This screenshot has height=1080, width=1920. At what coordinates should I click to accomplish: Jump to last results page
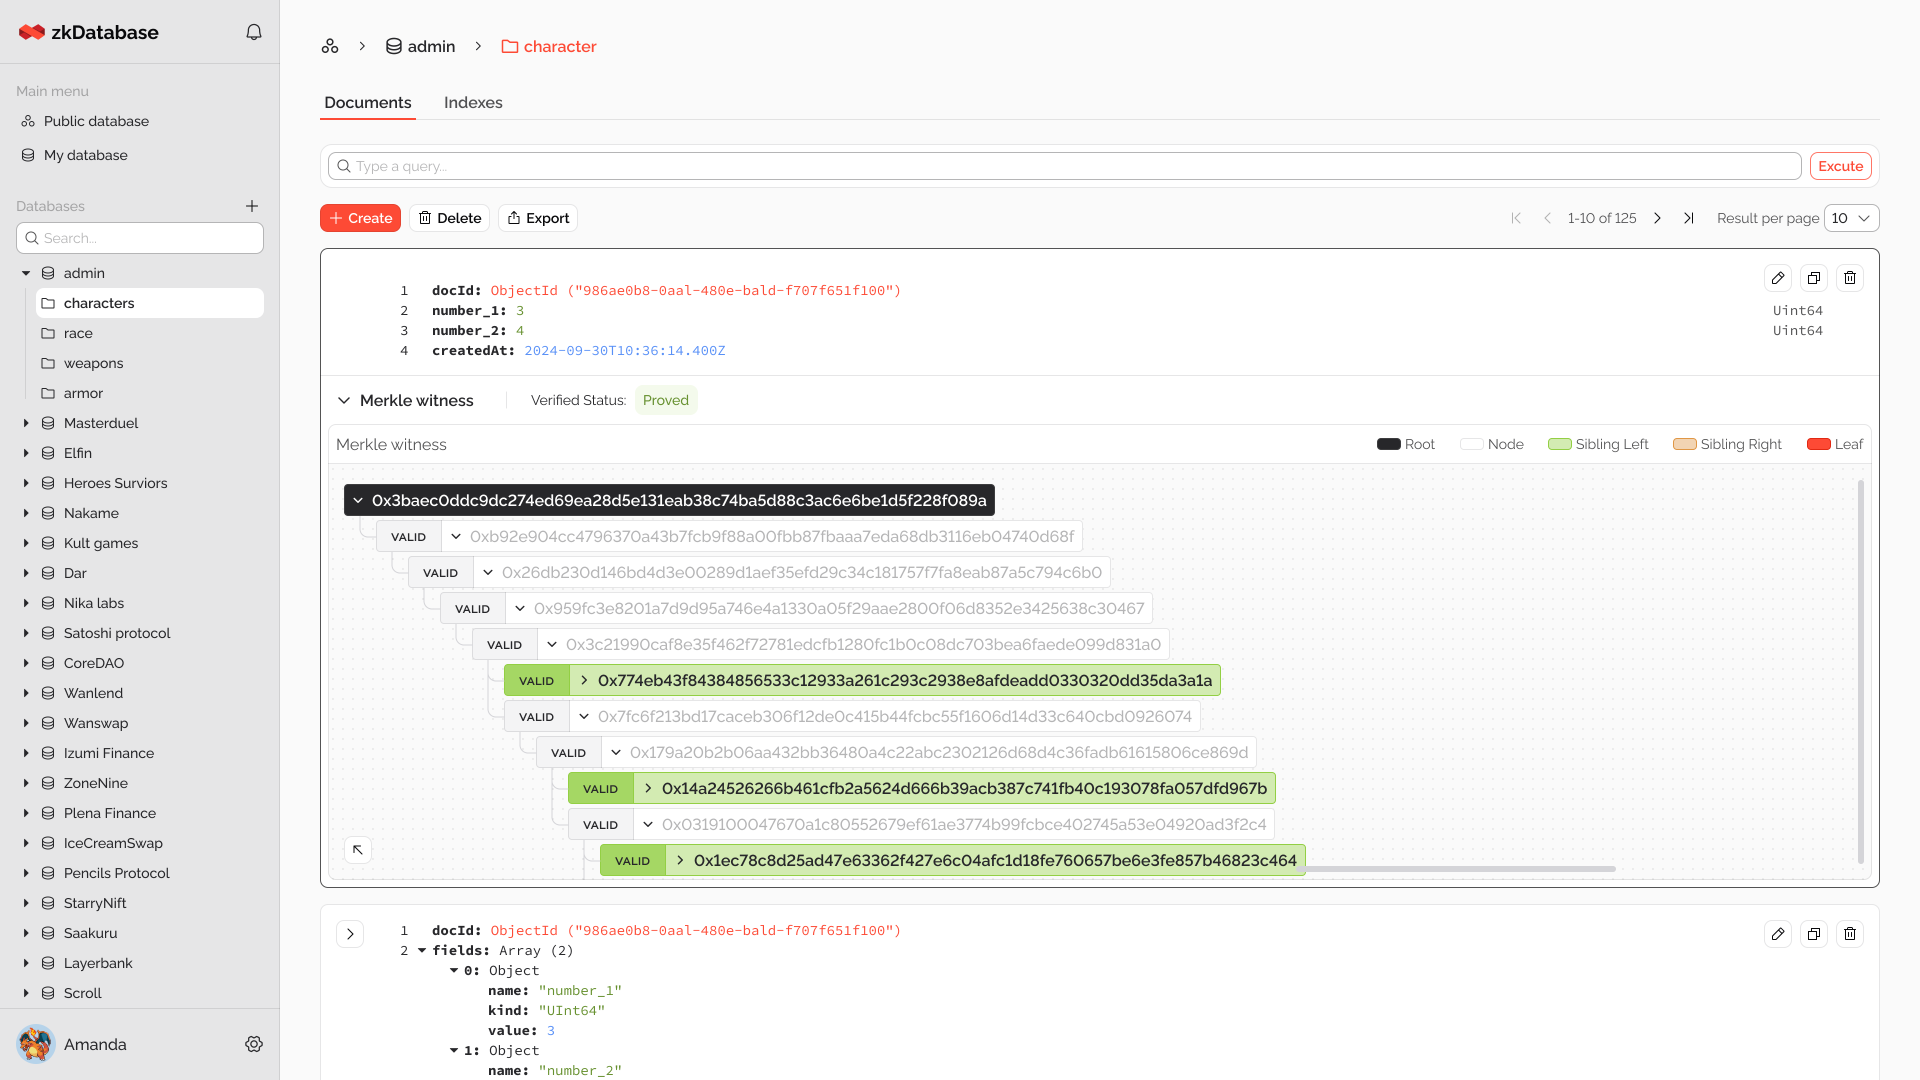pos(1688,218)
